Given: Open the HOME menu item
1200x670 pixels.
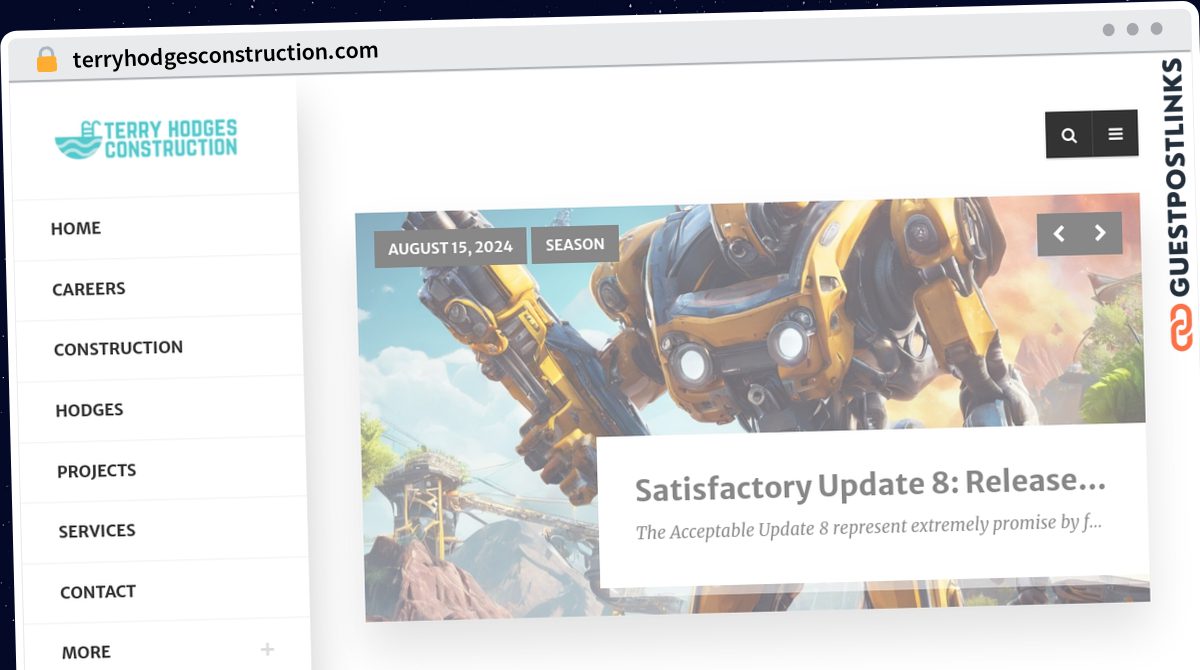Looking at the screenshot, I should [76, 228].
